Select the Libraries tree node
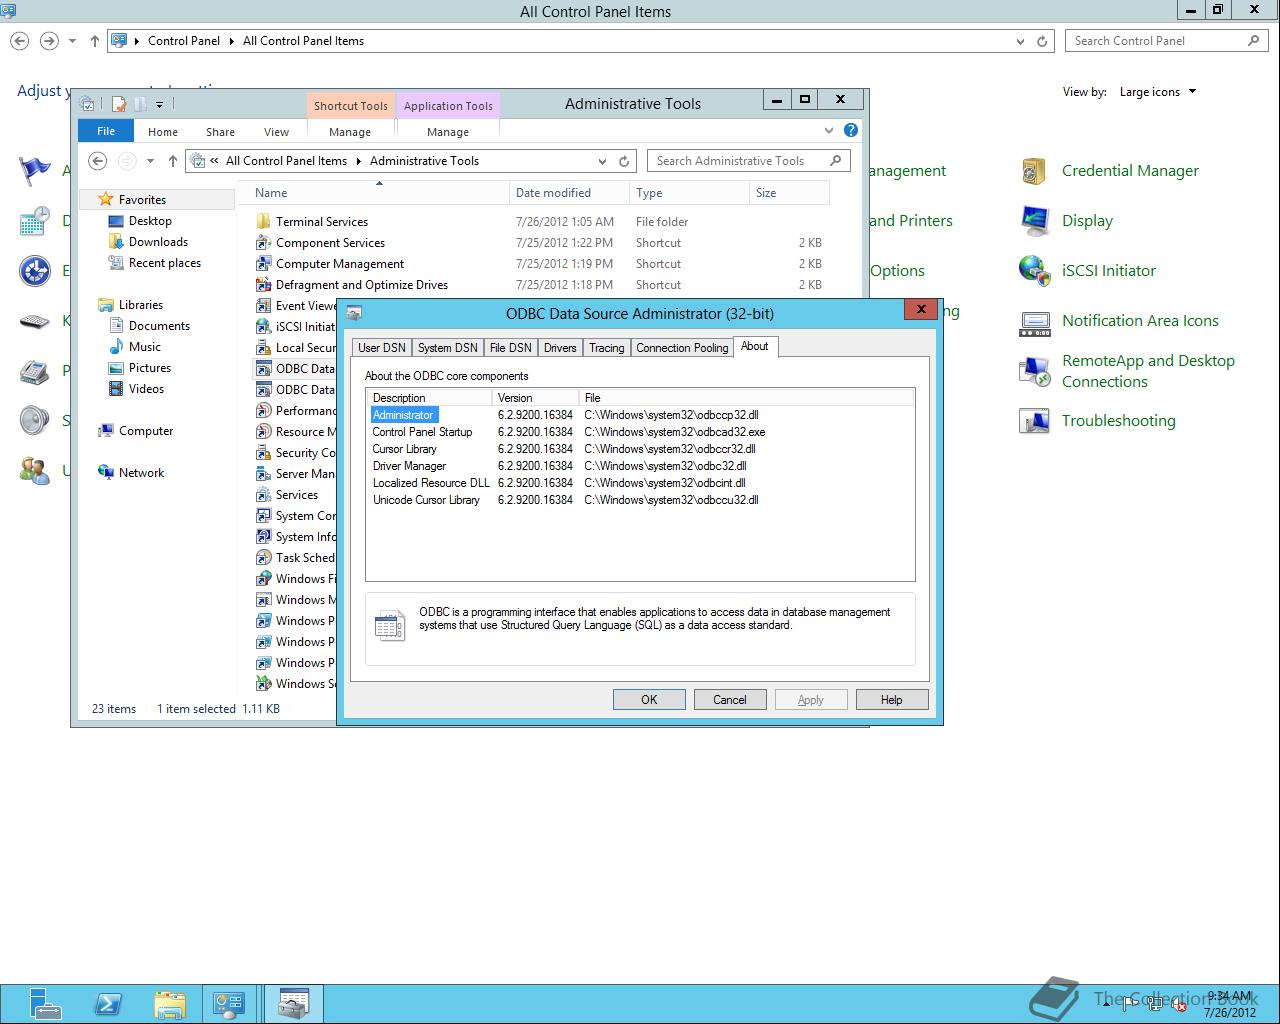The height and width of the screenshot is (1024, 1280). pyautogui.click(x=140, y=305)
